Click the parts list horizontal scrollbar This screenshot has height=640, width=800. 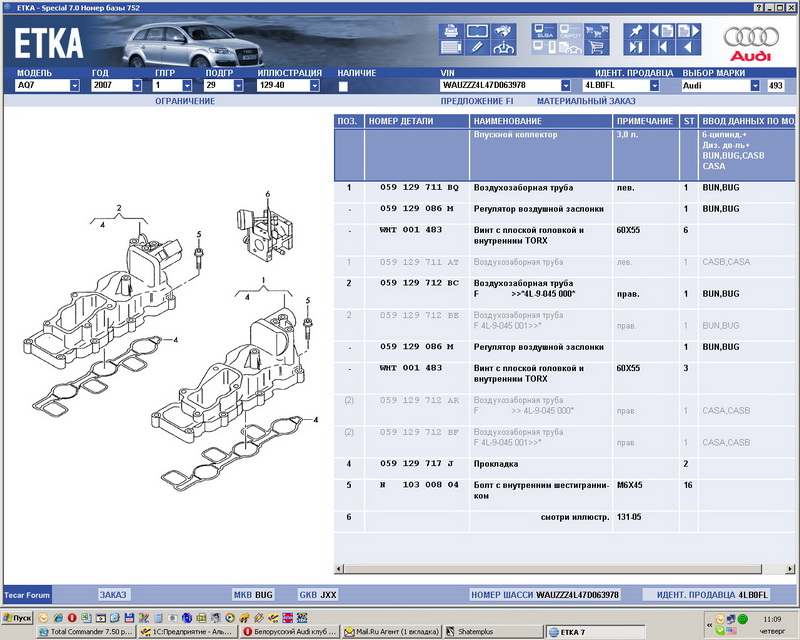point(564,569)
